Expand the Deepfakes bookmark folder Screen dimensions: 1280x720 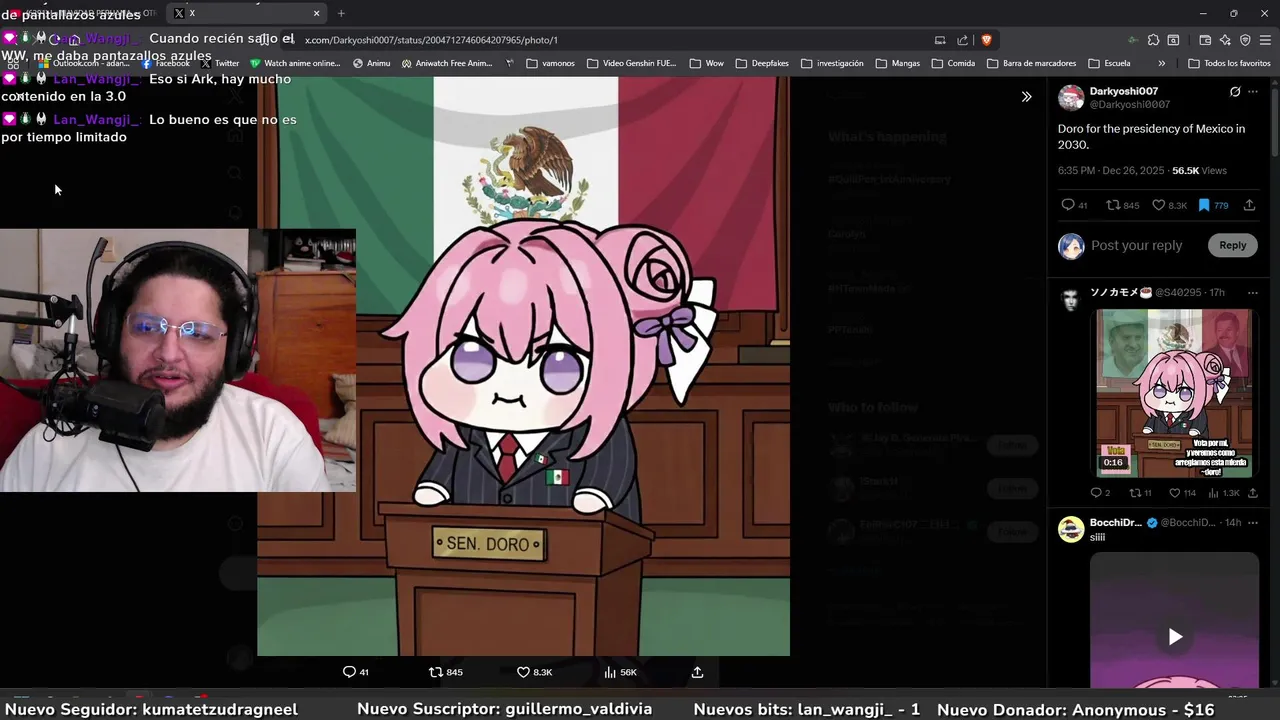(x=762, y=63)
